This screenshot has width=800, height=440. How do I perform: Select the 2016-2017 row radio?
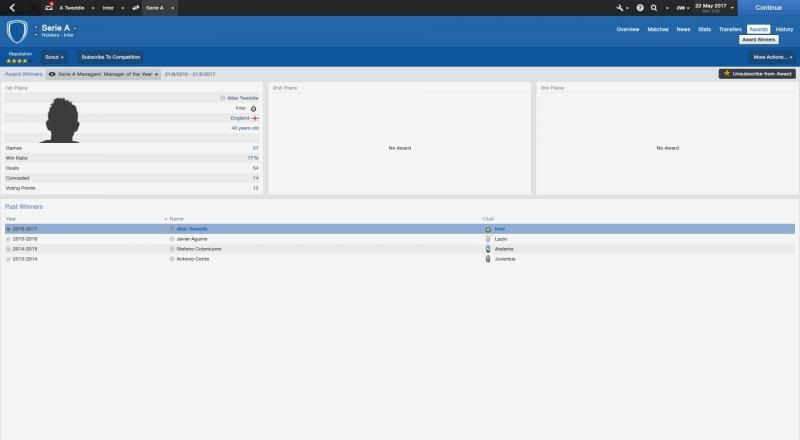(x=8, y=229)
